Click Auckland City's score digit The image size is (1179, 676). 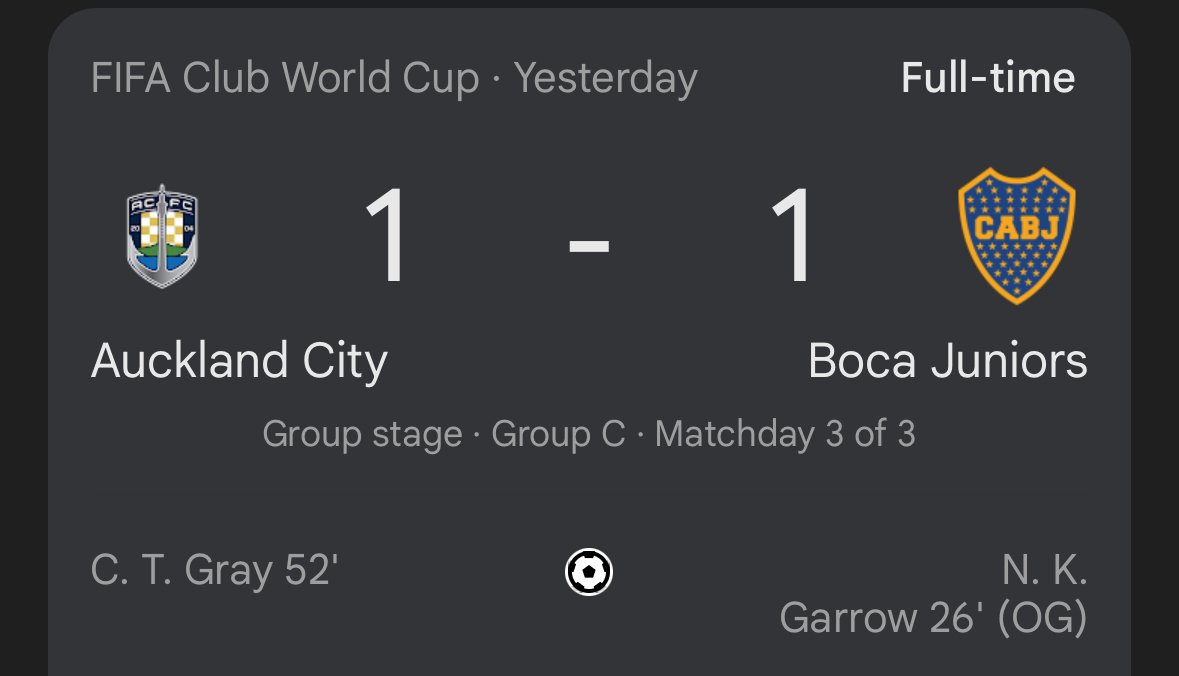click(x=388, y=235)
